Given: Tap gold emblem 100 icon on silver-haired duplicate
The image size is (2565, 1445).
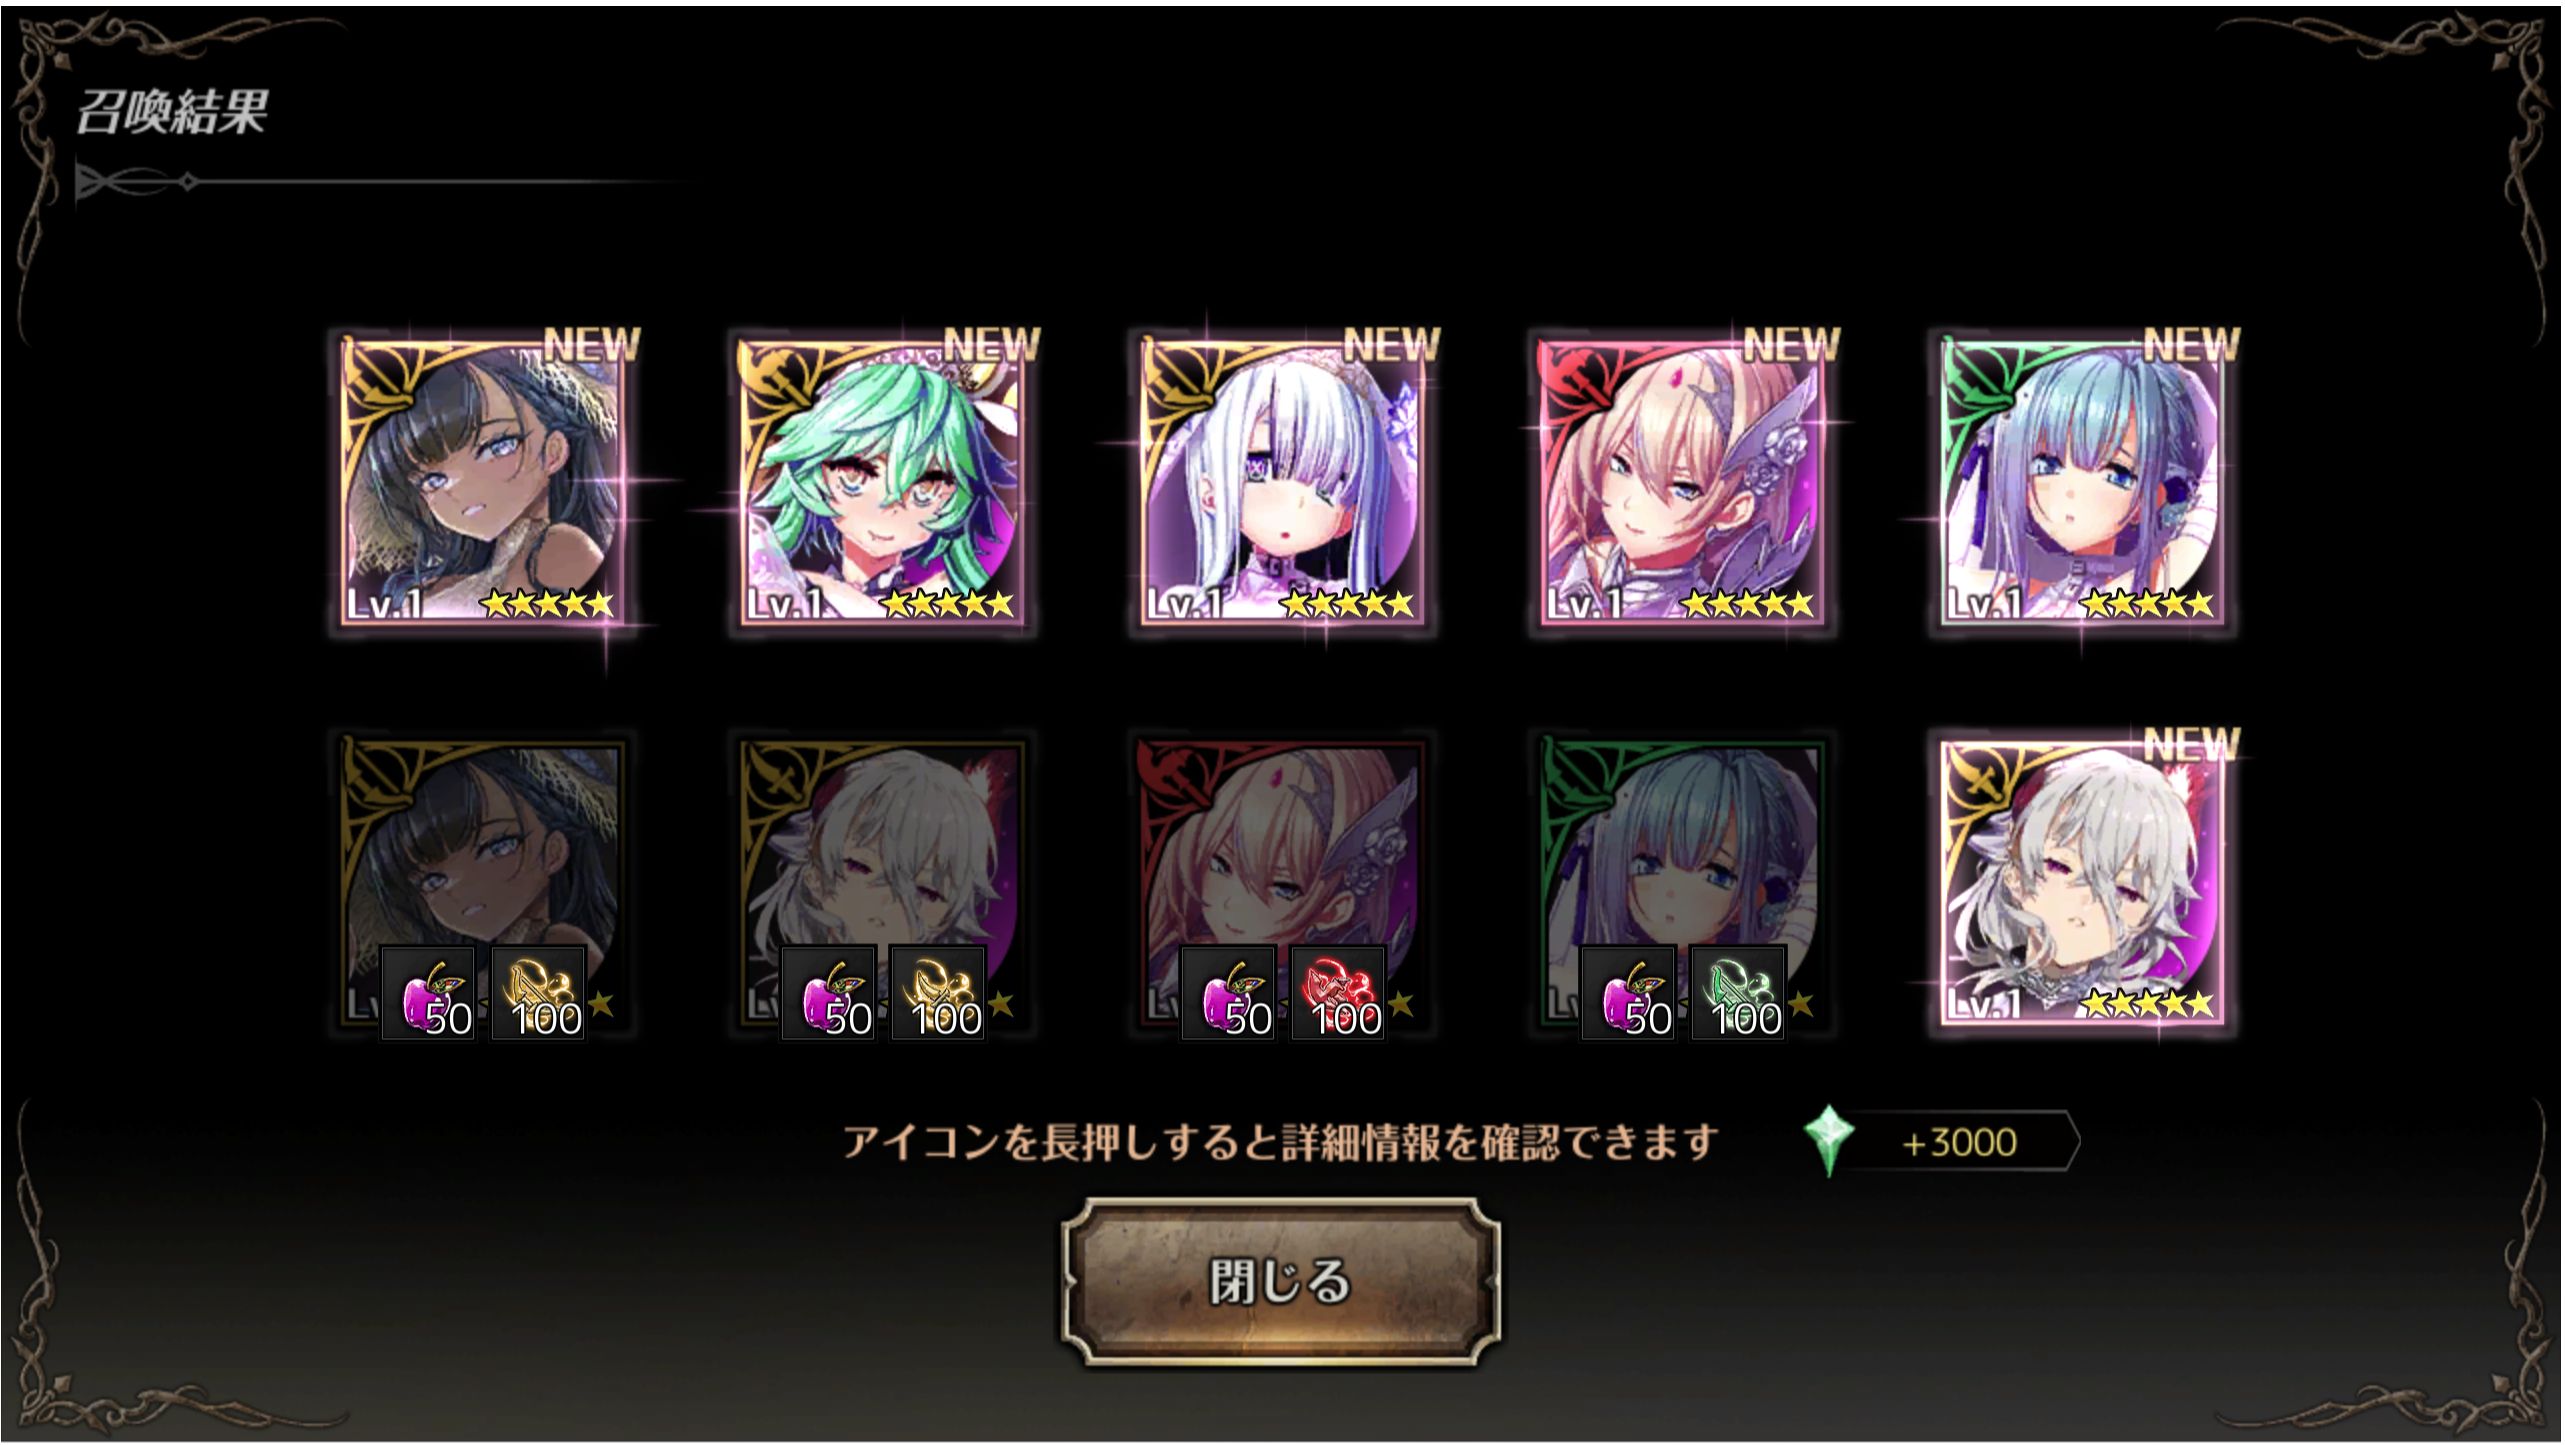Looking at the screenshot, I should tap(939, 993).
